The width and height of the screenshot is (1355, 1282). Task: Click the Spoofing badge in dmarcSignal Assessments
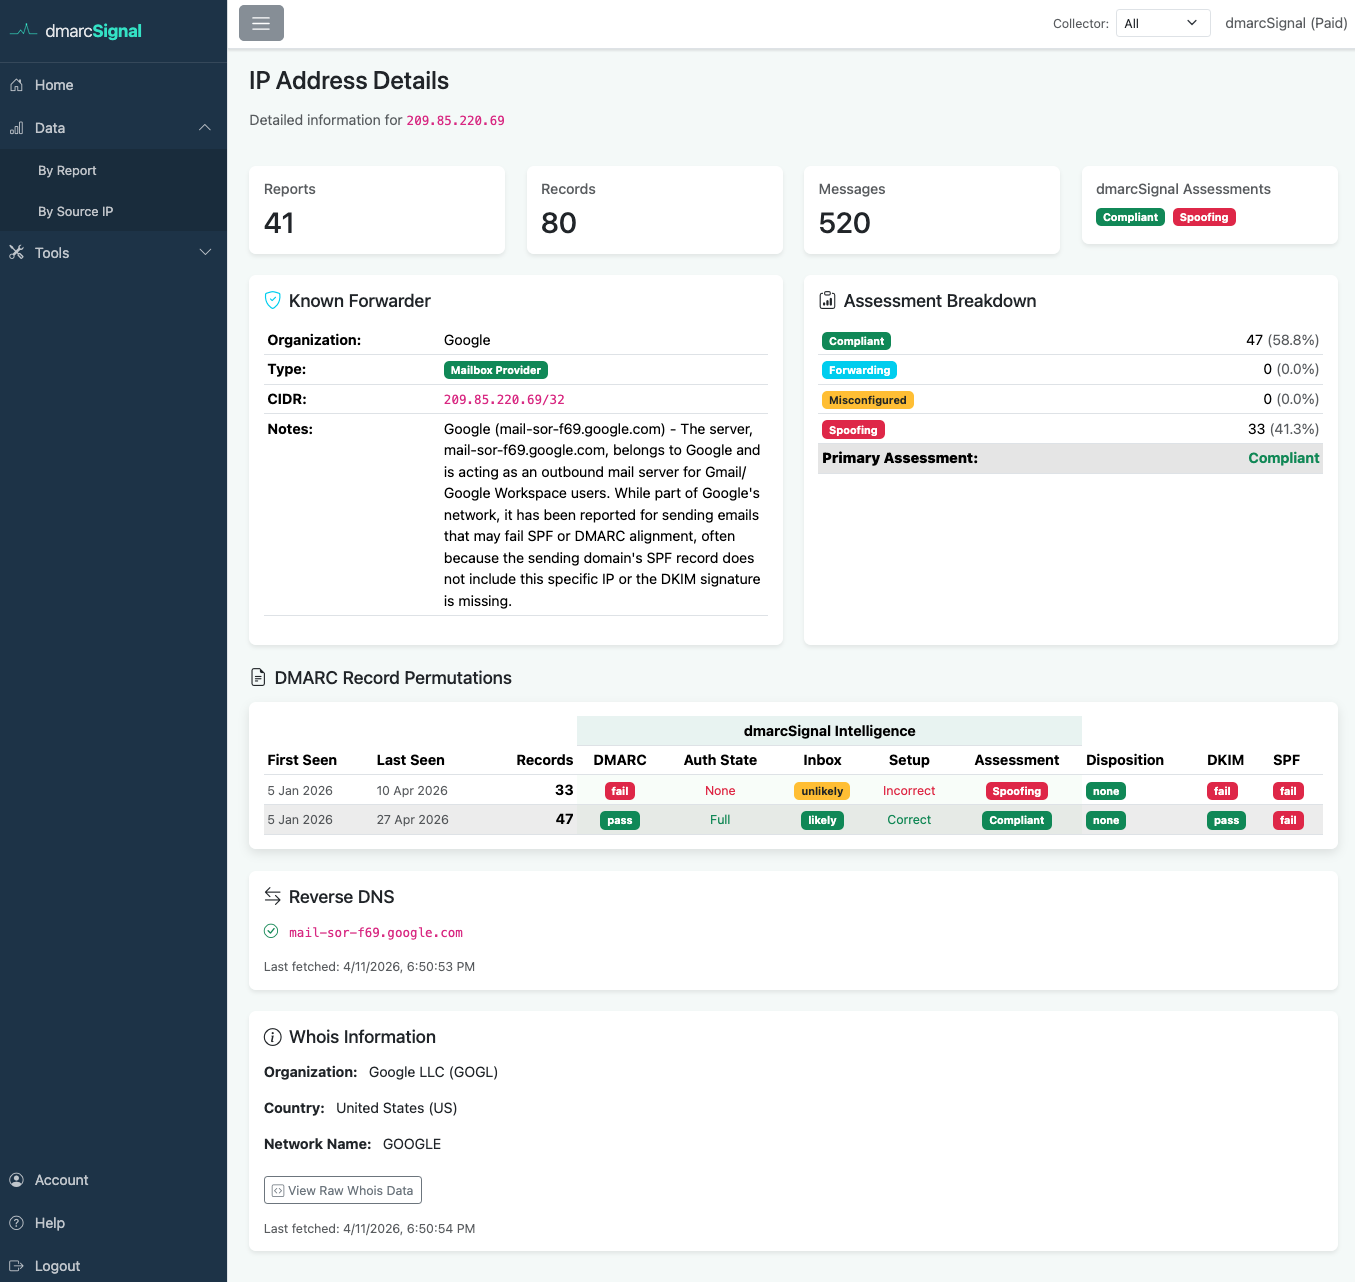pyautogui.click(x=1204, y=217)
